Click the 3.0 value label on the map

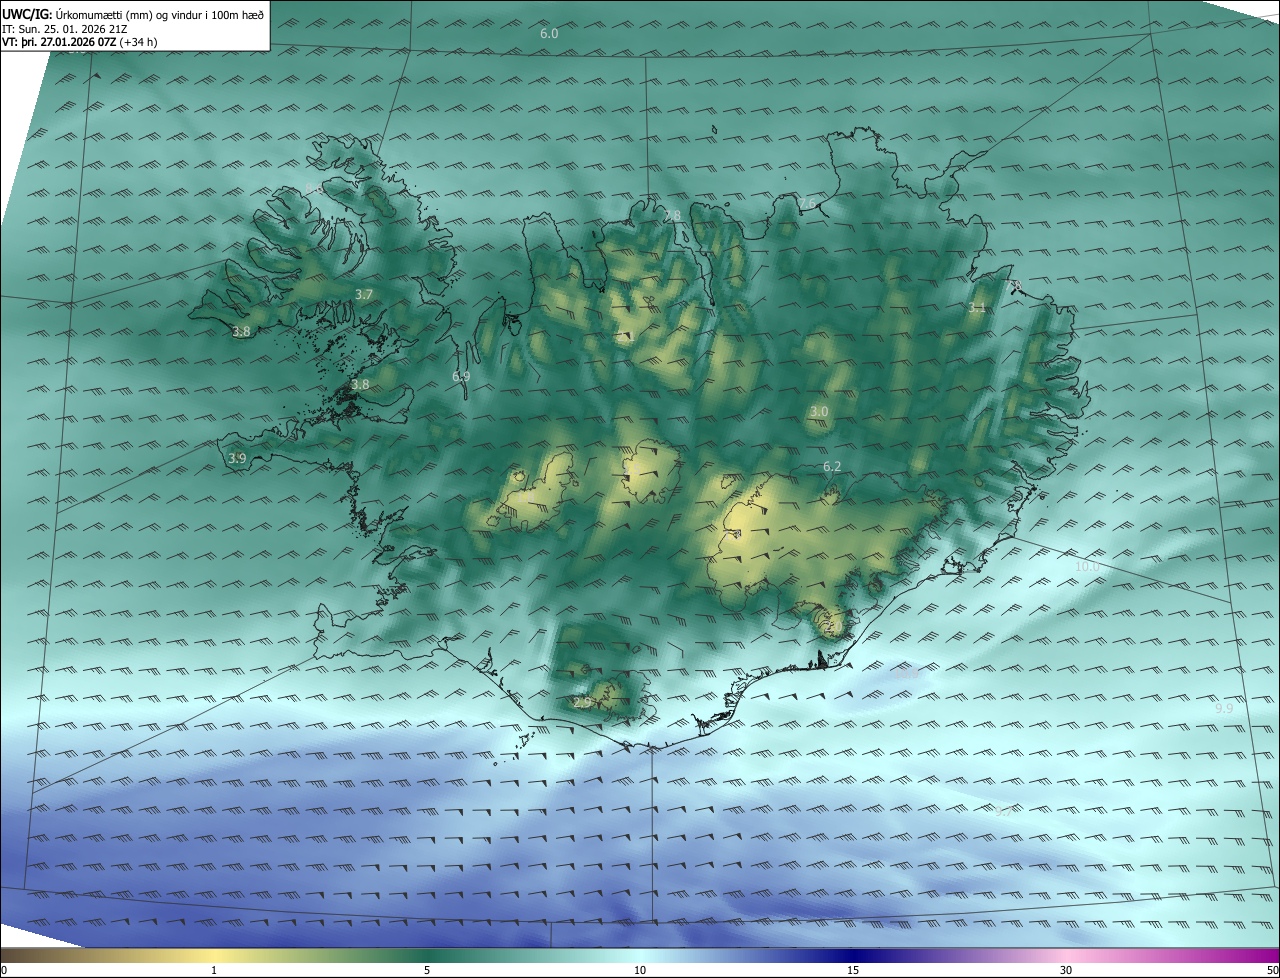click(x=819, y=412)
